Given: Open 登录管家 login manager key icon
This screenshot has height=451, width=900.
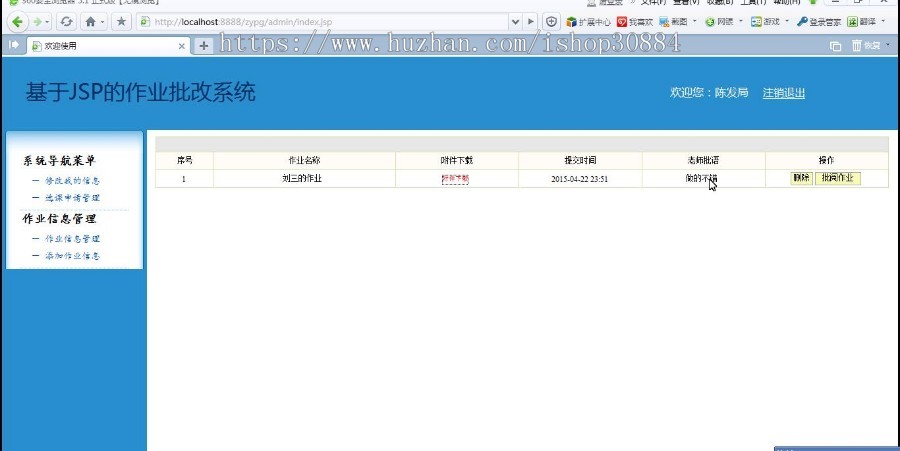Looking at the screenshot, I should (819, 22).
